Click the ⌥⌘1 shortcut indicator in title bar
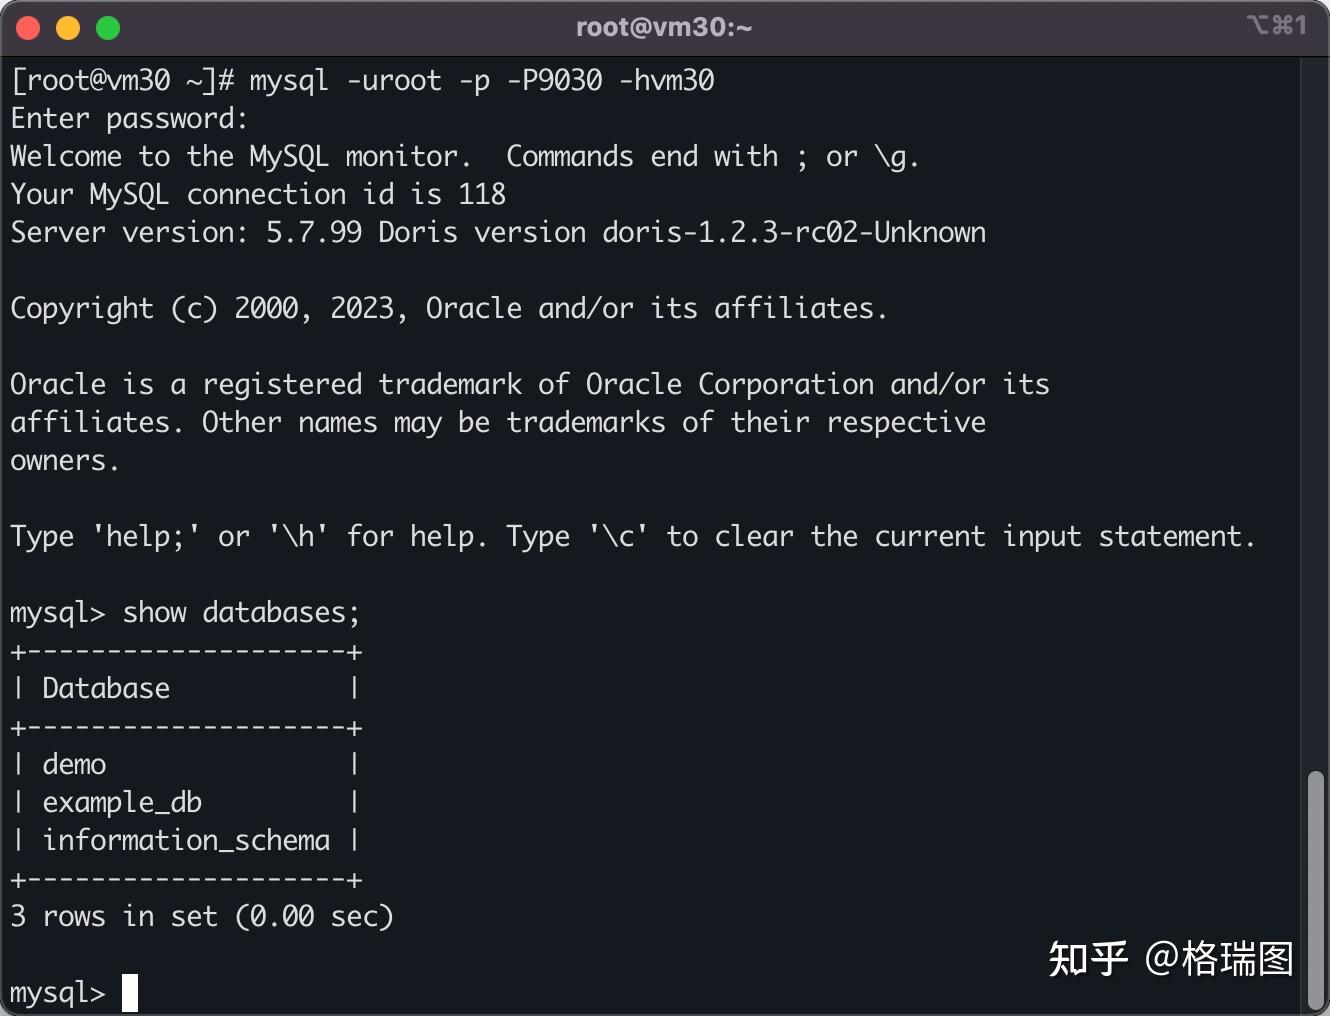The height and width of the screenshot is (1016, 1330). coord(1277,25)
